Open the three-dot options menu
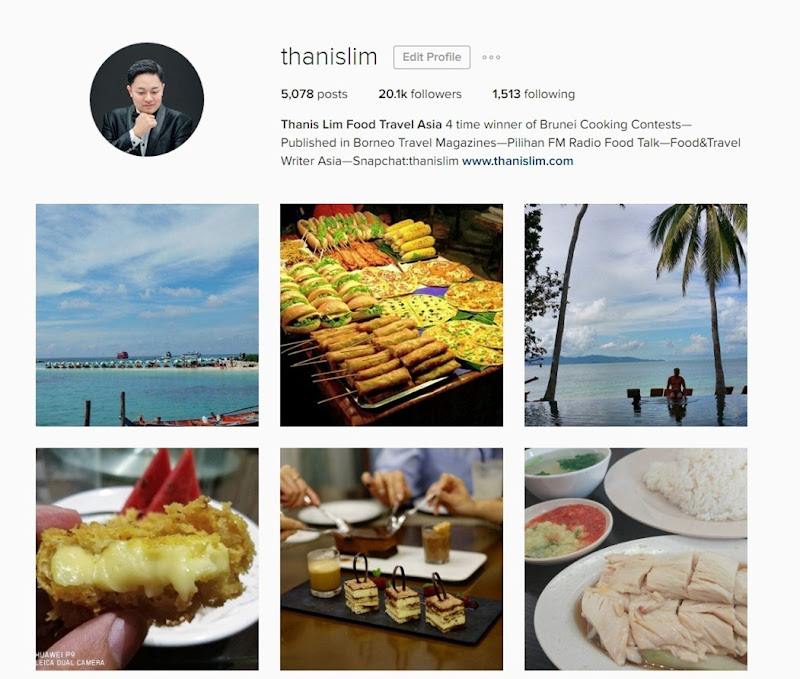 coord(491,57)
